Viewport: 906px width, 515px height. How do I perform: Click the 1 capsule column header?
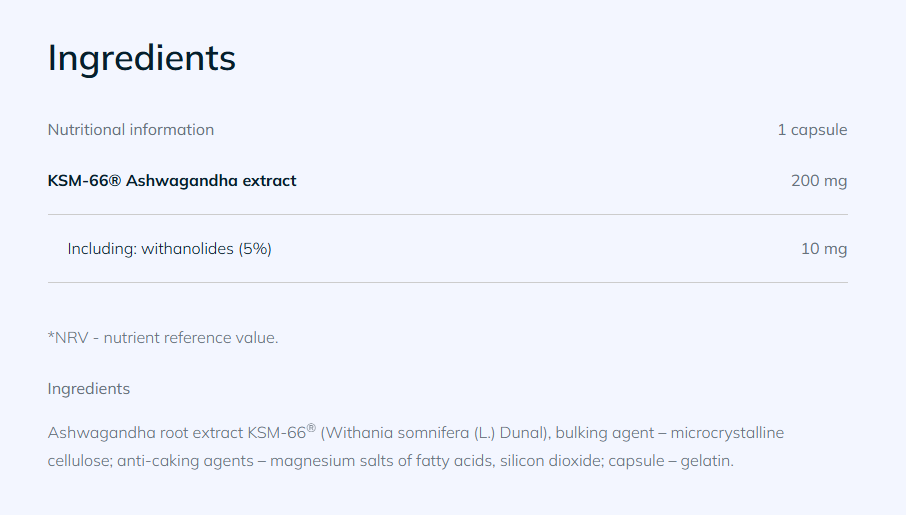(812, 130)
